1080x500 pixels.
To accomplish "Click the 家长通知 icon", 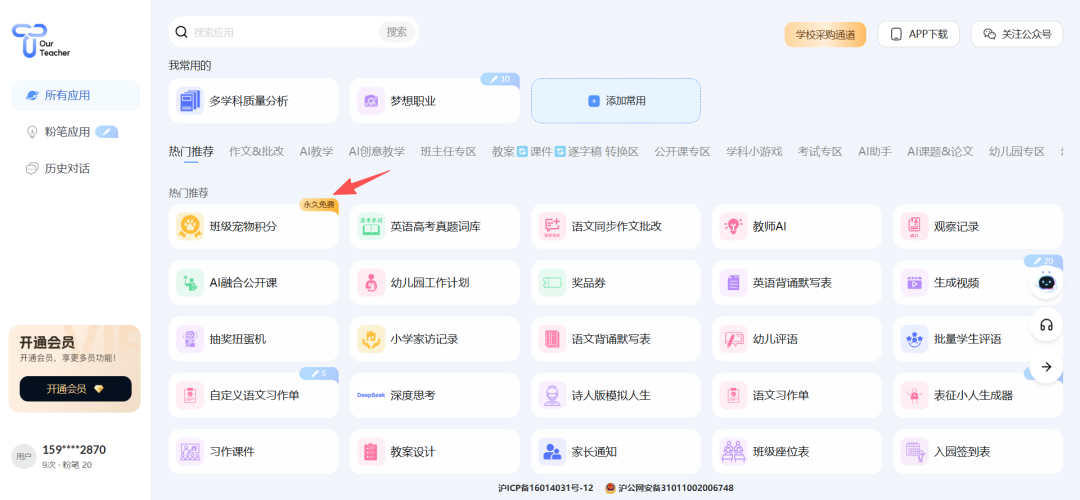I will 552,452.
